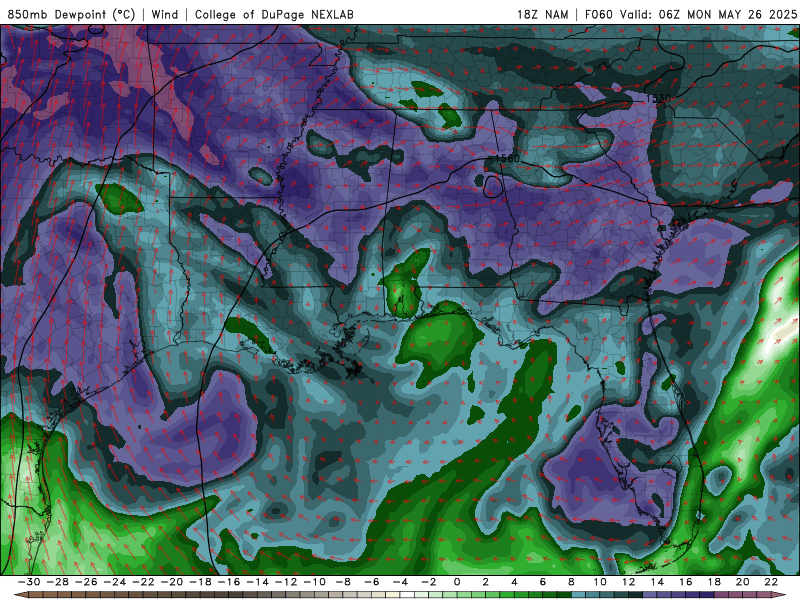Click the 14 color scale label
The image size is (800, 600).
(x=657, y=582)
